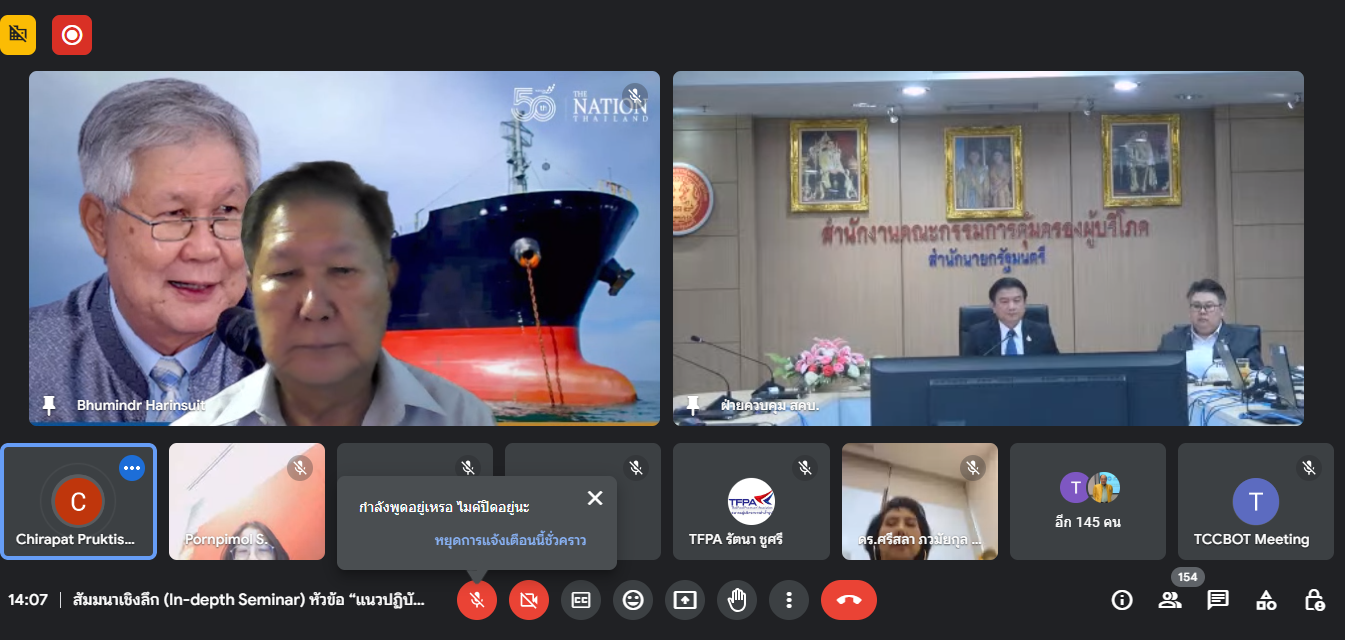Toggle closed captions
Viewport: 1345px width, 640px height.
coord(581,600)
